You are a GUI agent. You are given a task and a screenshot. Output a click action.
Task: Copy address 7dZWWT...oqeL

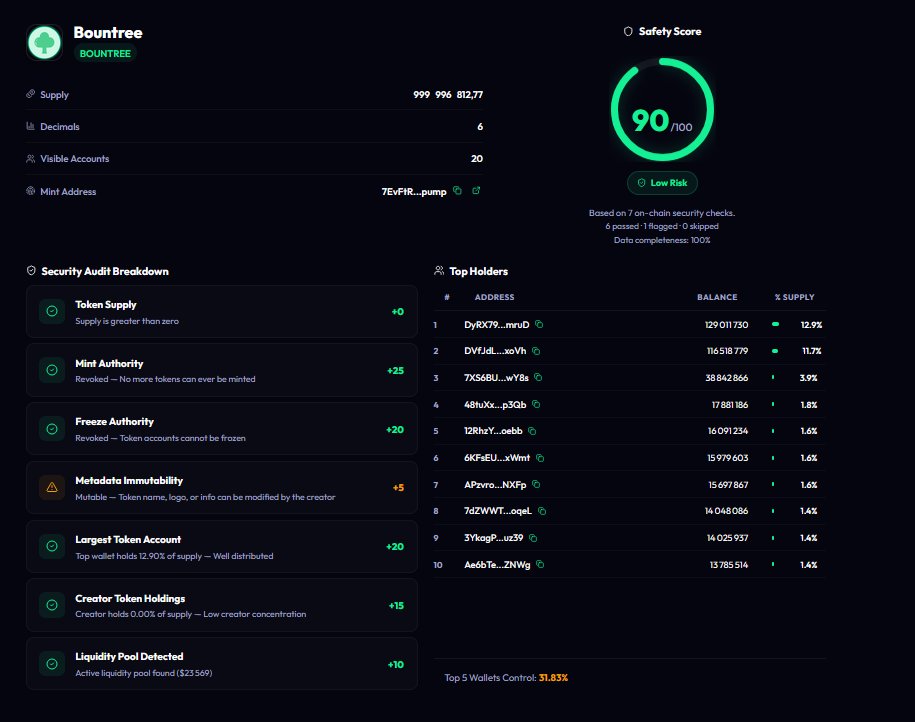(542, 511)
